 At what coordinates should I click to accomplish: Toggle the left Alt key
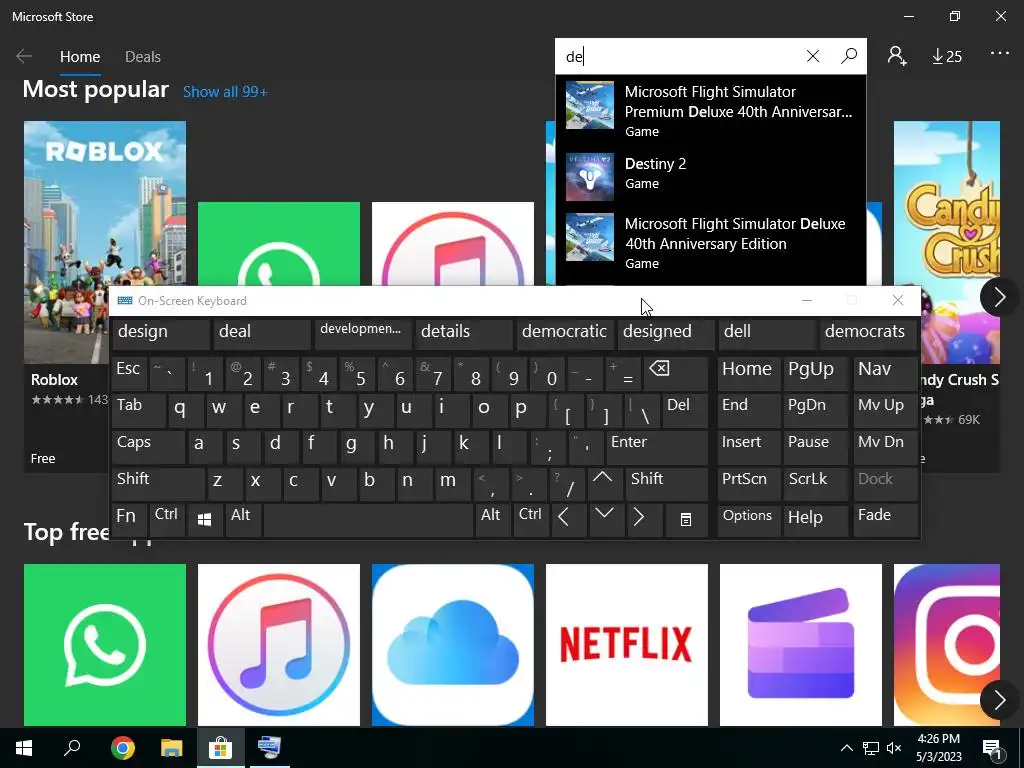tap(242, 520)
